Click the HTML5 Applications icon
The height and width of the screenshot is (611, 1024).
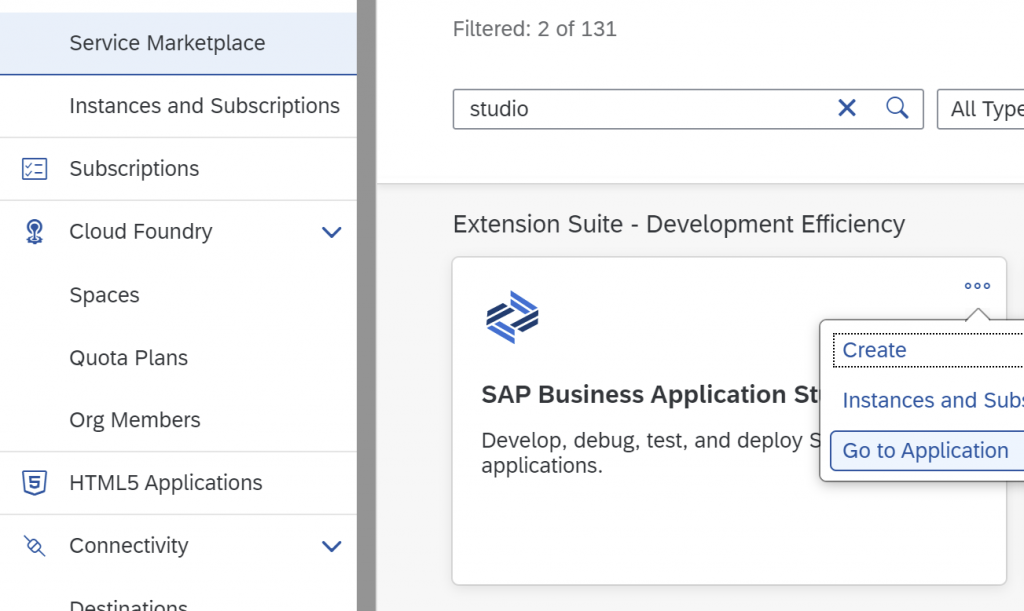pyautogui.click(x=34, y=483)
